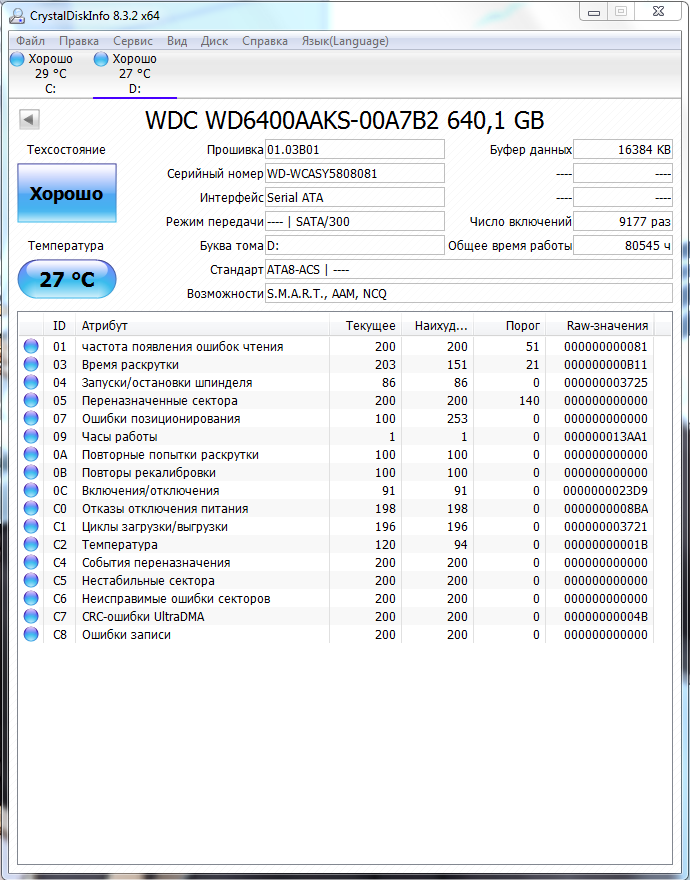
Task: Click raw value 00000000004B of CRC-ошибки
Action: [x=605, y=617]
